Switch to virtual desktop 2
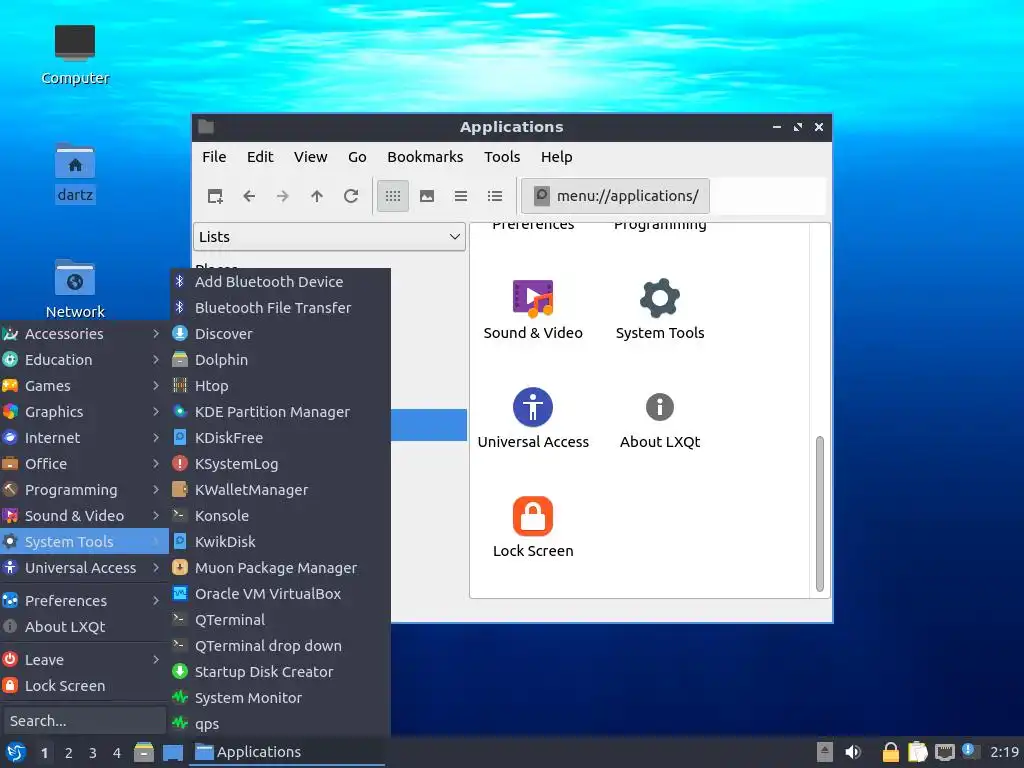Image resolution: width=1024 pixels, height=768 pixels. (x=69, y=753)
